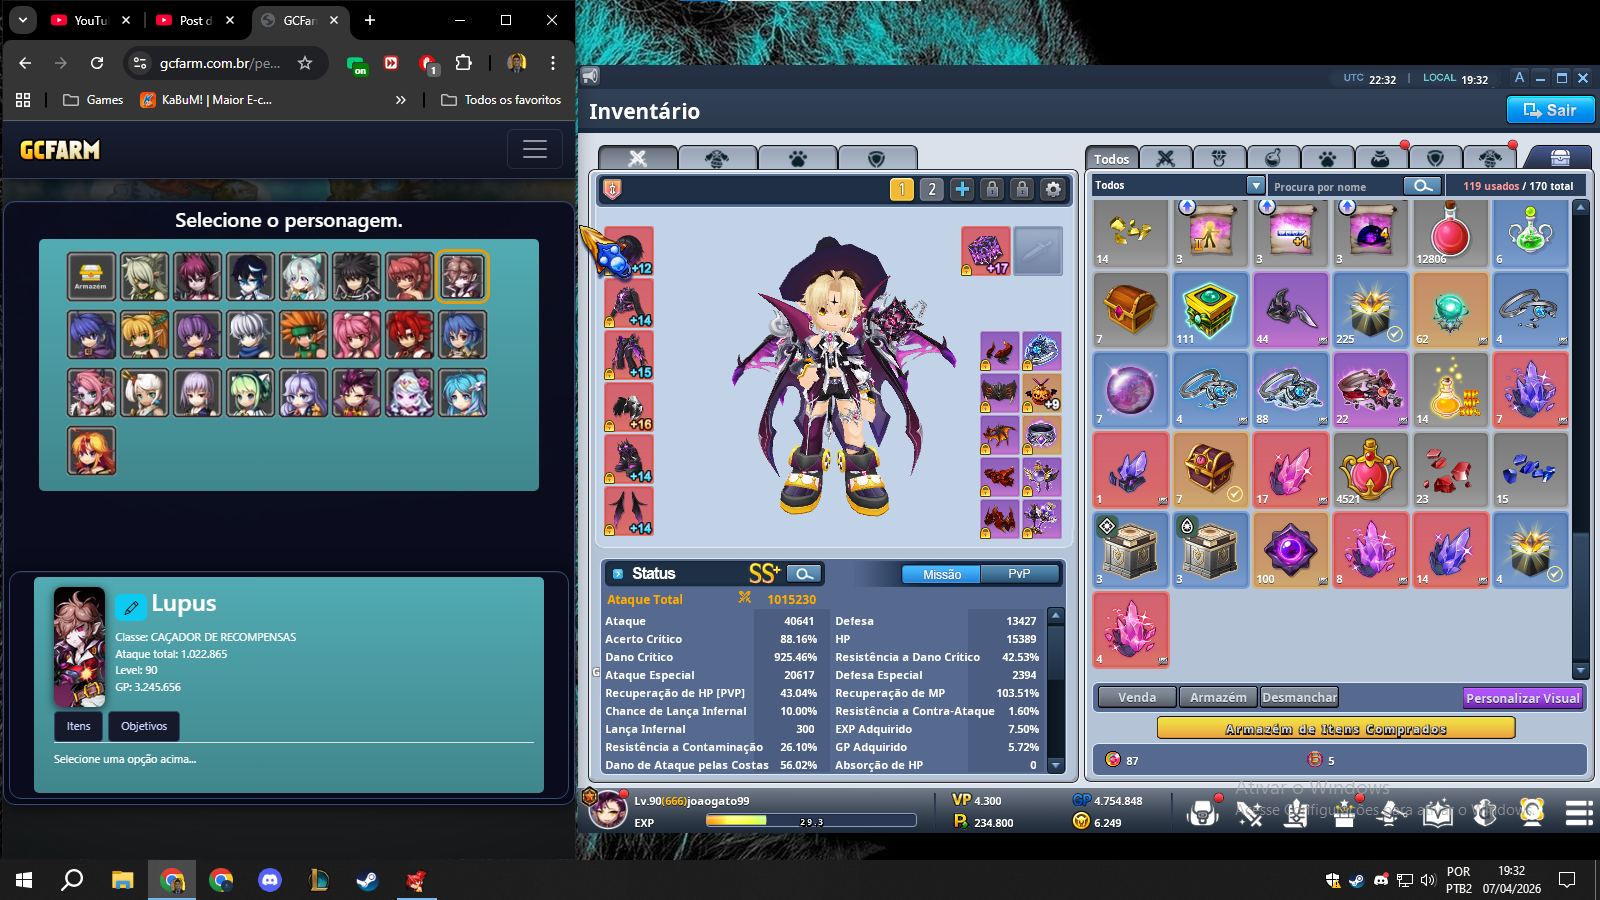This screenshot has width=1600, height=900.
Task: Expand the Todos filter dropdown in inventory
Action: (1256, 185)
